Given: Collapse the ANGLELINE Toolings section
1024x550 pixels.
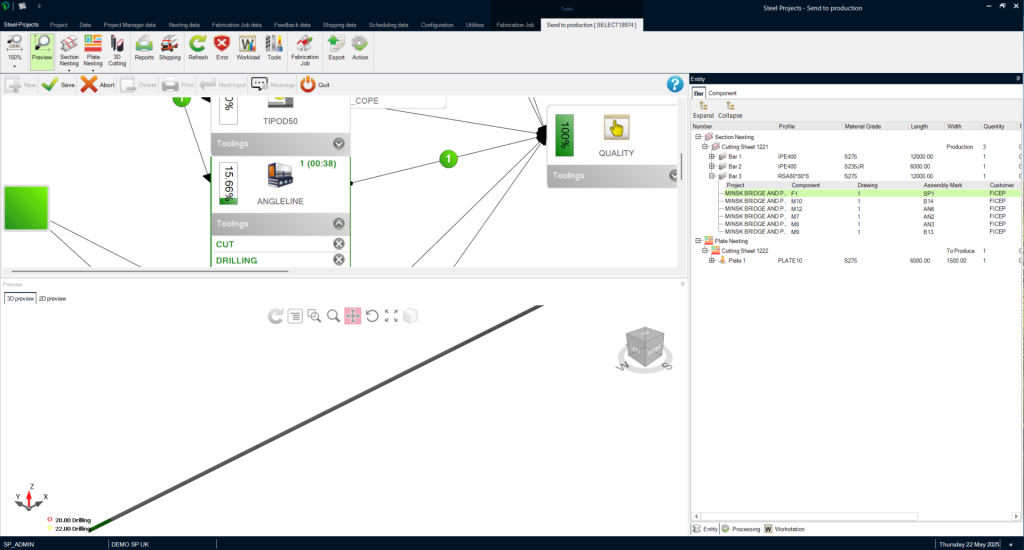Looking at the screenshot, I should coord(339,225).
